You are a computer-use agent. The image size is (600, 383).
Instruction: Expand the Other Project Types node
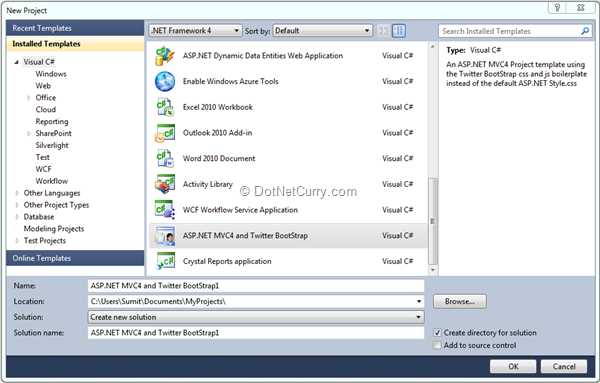17,205
